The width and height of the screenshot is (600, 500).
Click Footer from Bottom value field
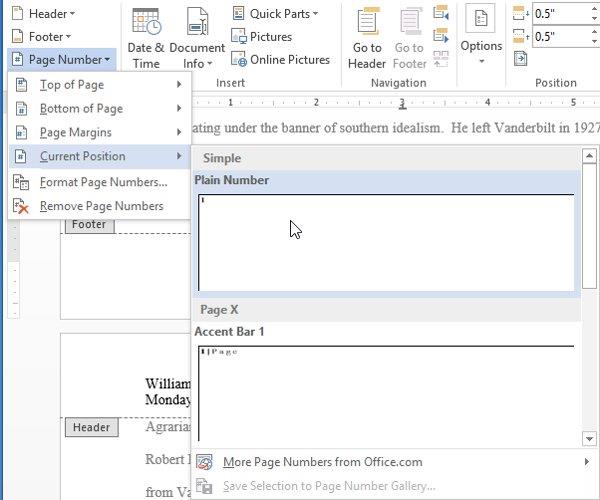(561, 37)
